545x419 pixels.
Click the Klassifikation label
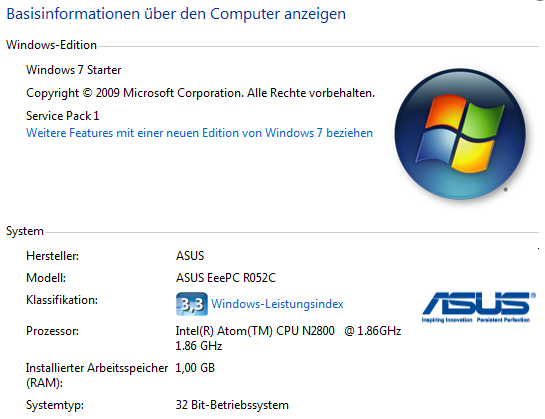tap(62, 300)
